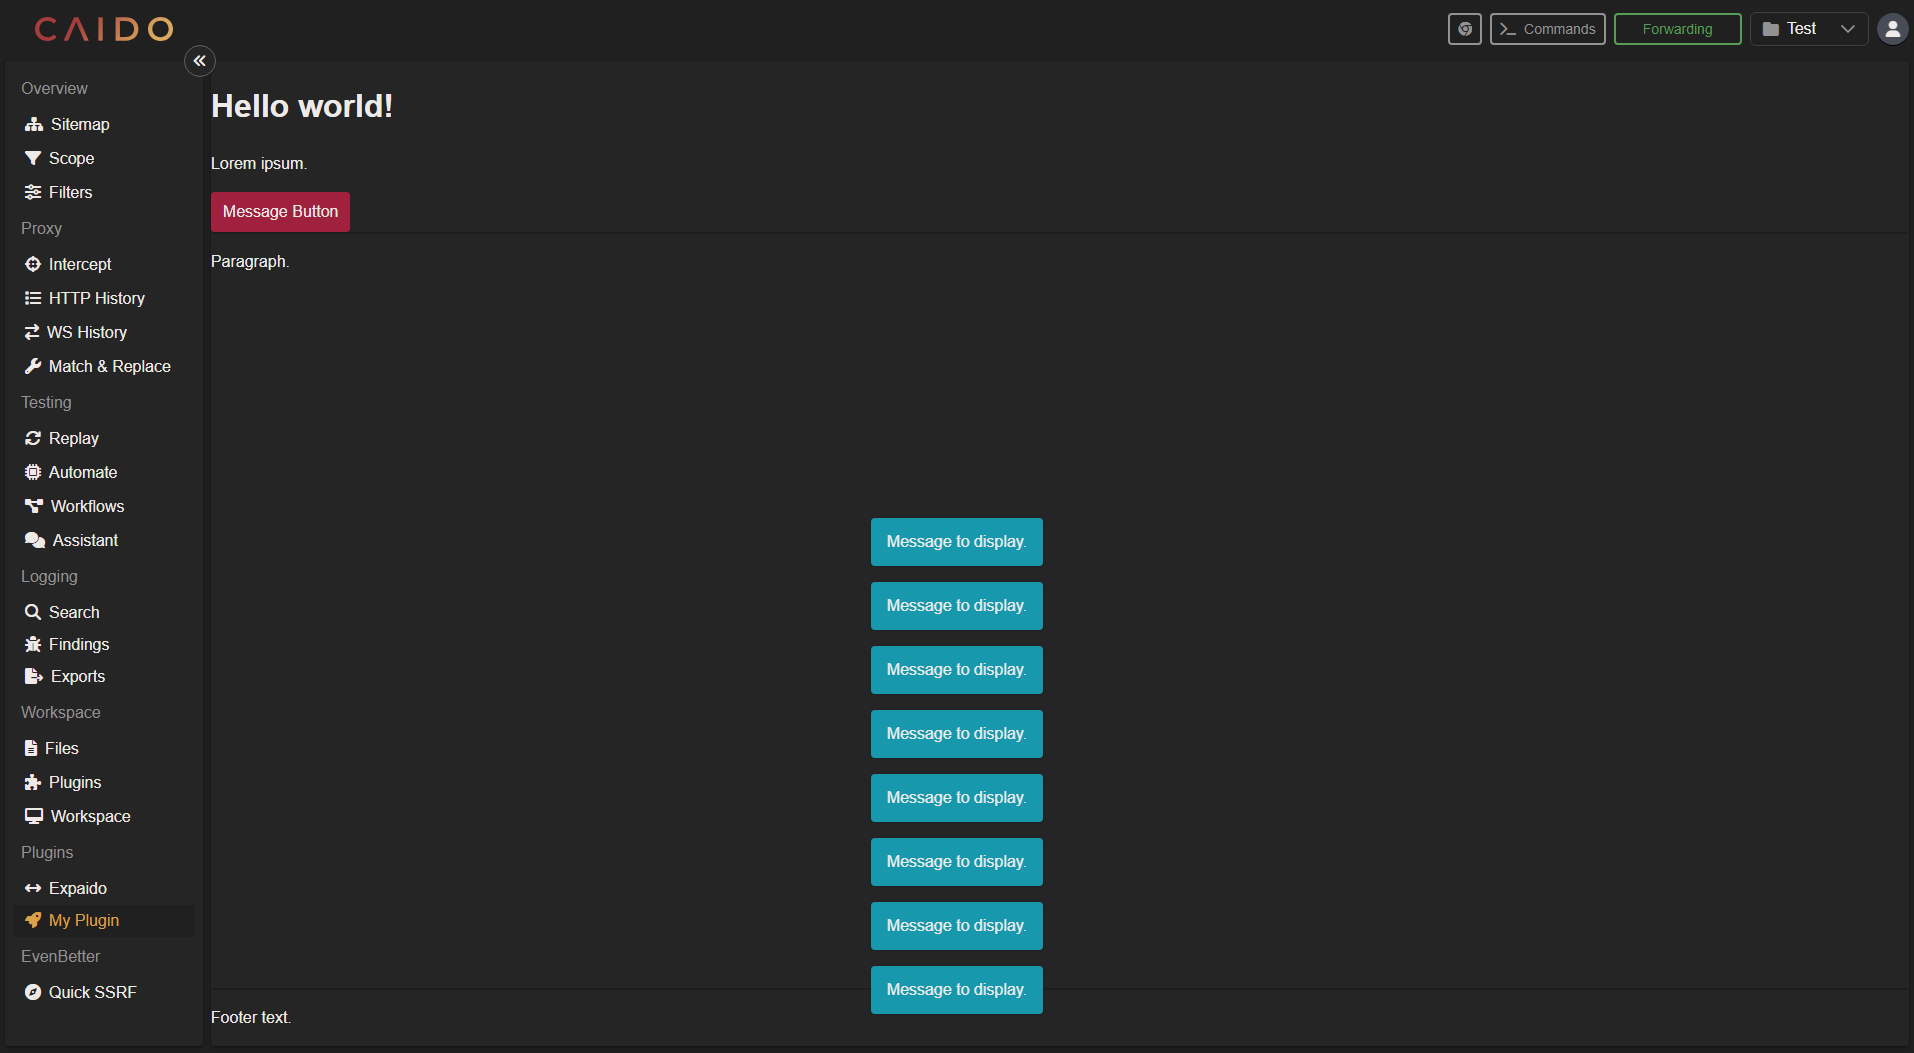The image size is (1914, 1053).
Task: Open the Findings bug icon under Logging
Action: [33, 644]
